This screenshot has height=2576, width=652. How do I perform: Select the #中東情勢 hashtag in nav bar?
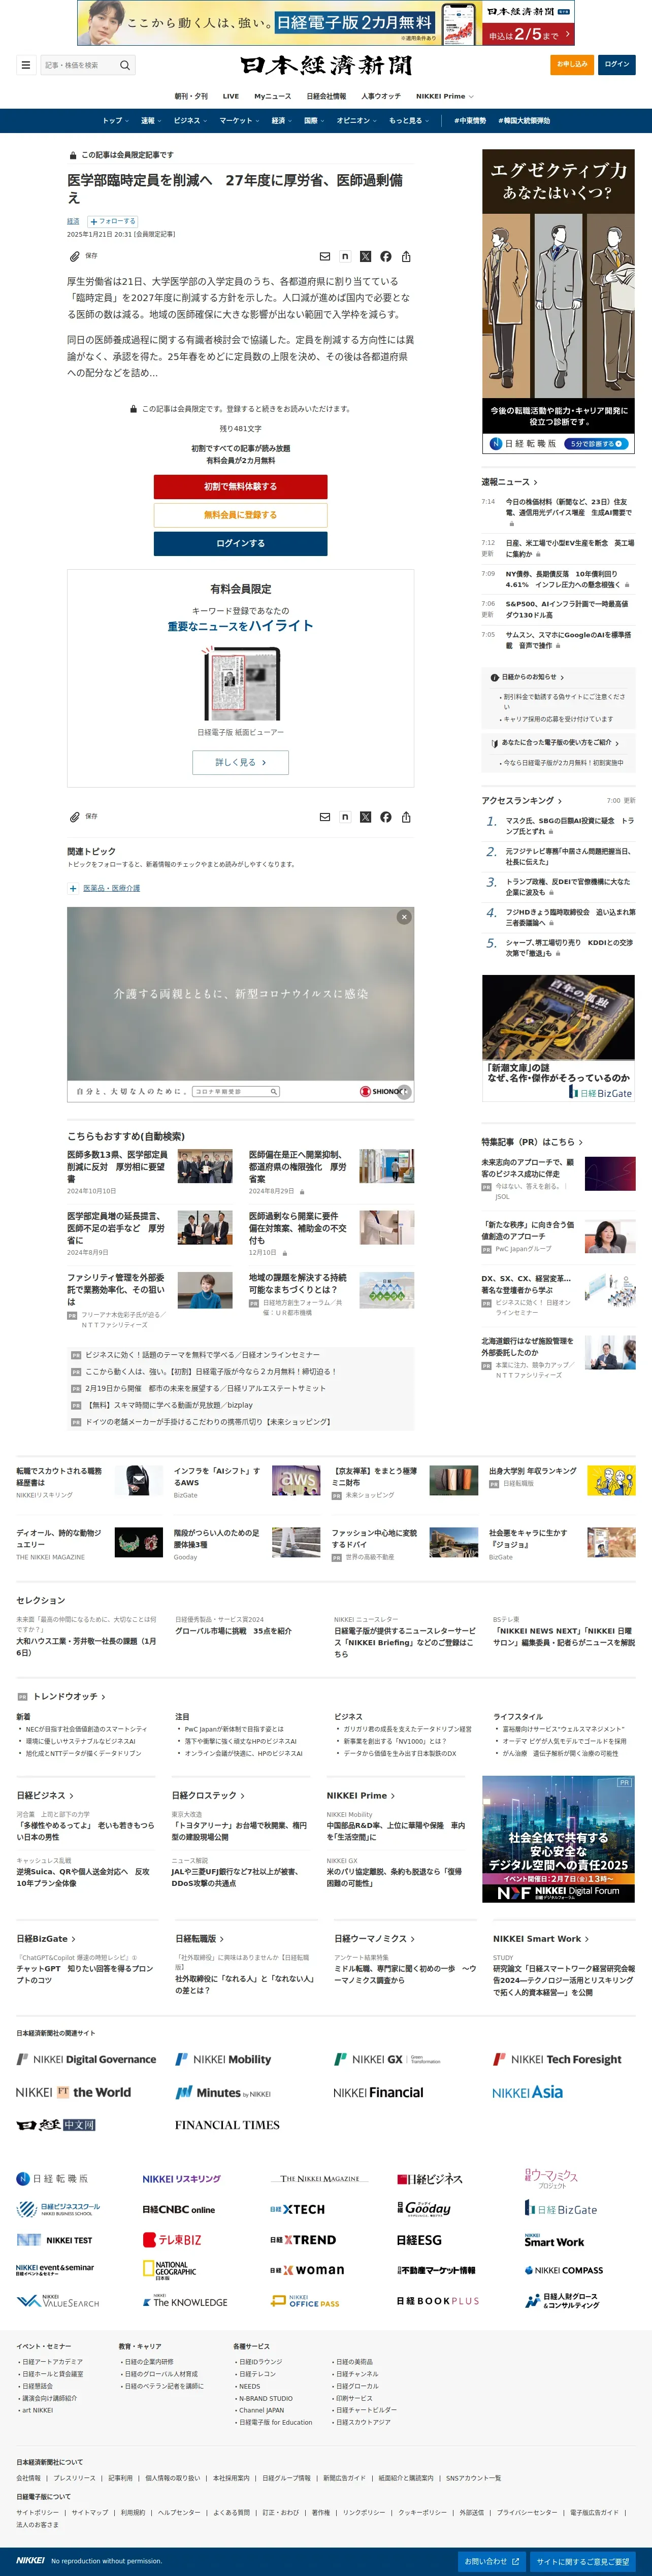(x=469, y=120)
